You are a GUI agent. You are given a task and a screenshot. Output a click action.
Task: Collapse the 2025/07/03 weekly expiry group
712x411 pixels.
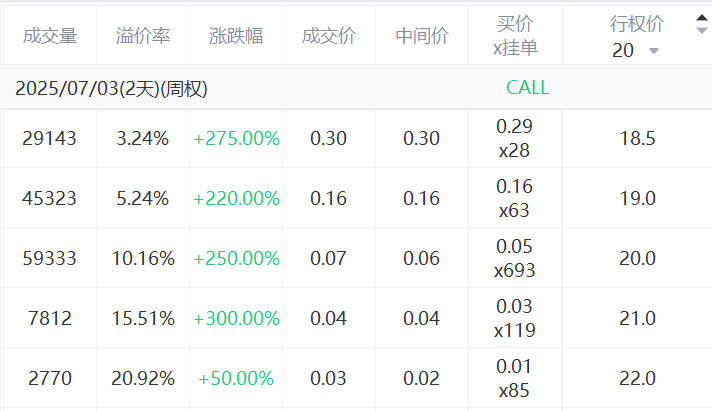(111, 88)
